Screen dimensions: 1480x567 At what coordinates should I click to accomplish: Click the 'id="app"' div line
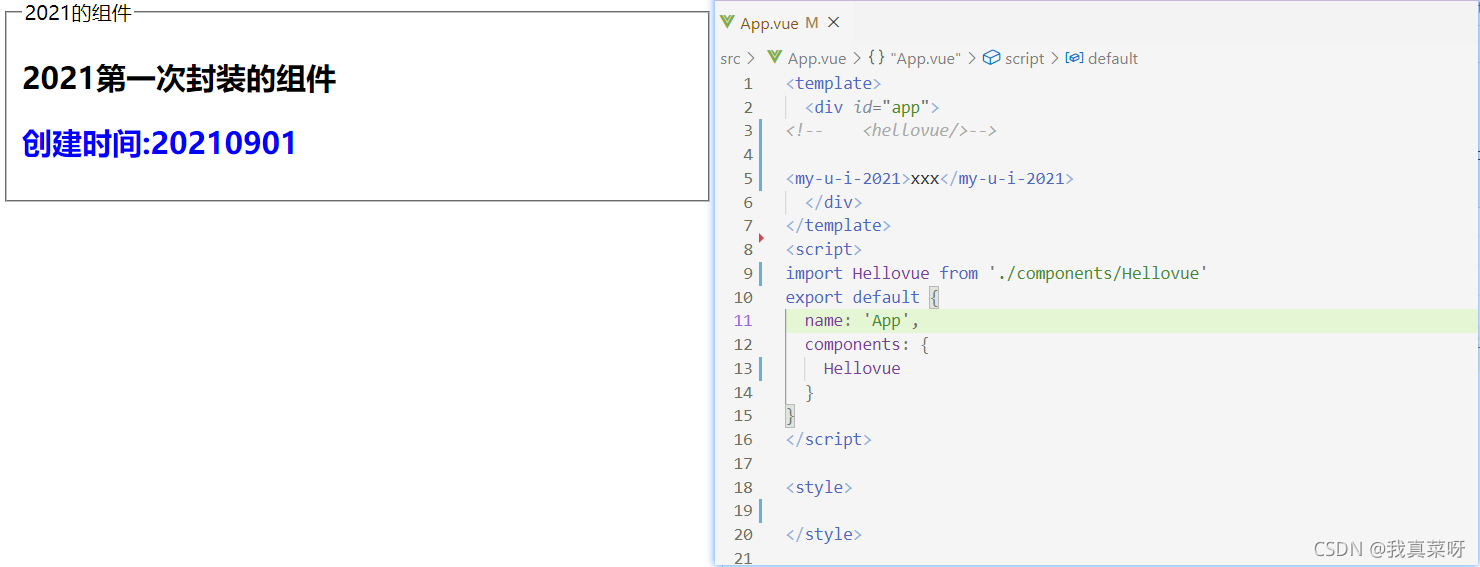(x=872, y=108)
